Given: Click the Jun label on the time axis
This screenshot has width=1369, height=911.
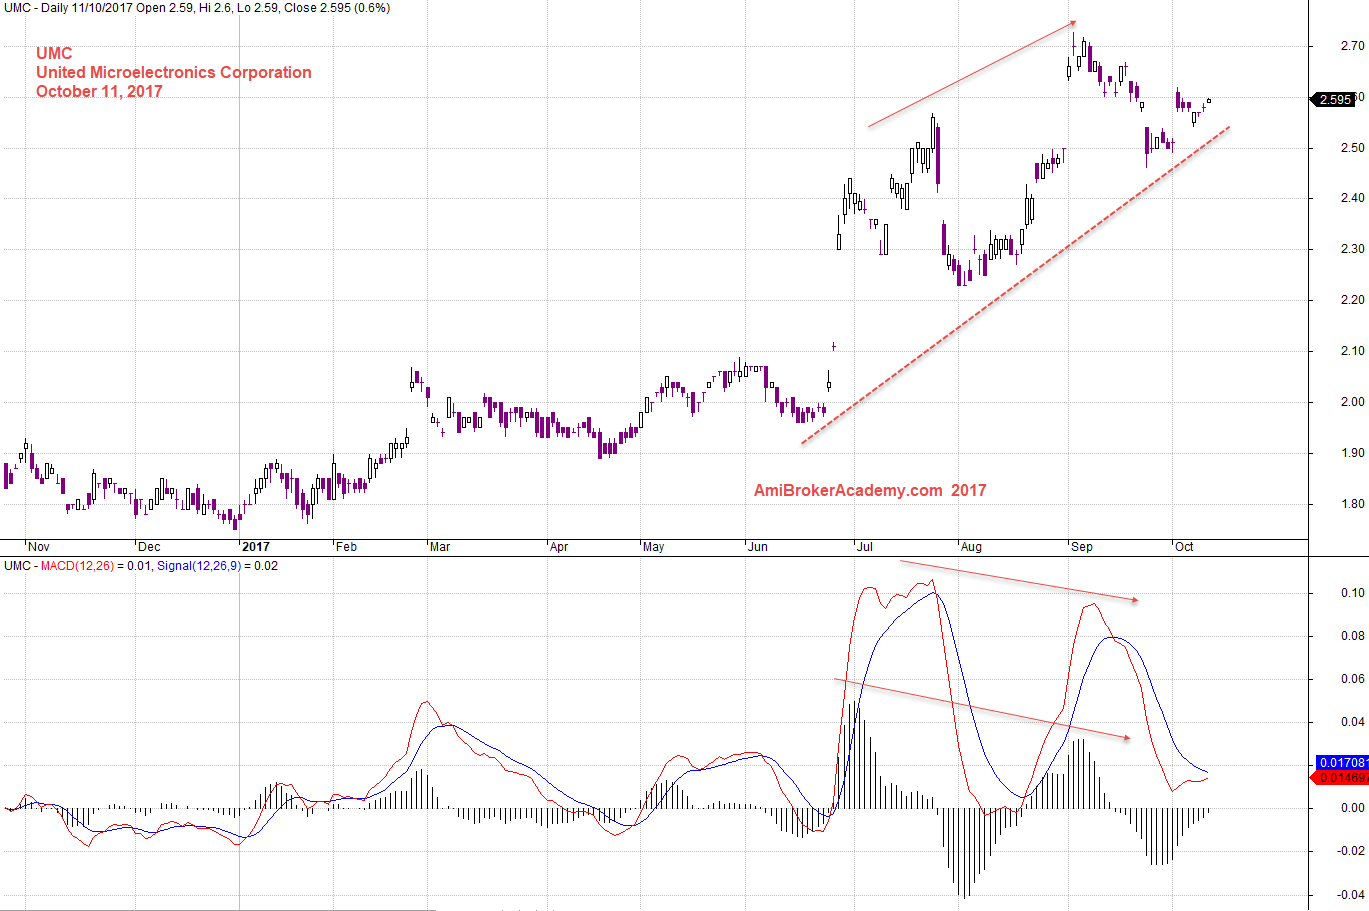Looking at the screenshot, I should point(758,547).
